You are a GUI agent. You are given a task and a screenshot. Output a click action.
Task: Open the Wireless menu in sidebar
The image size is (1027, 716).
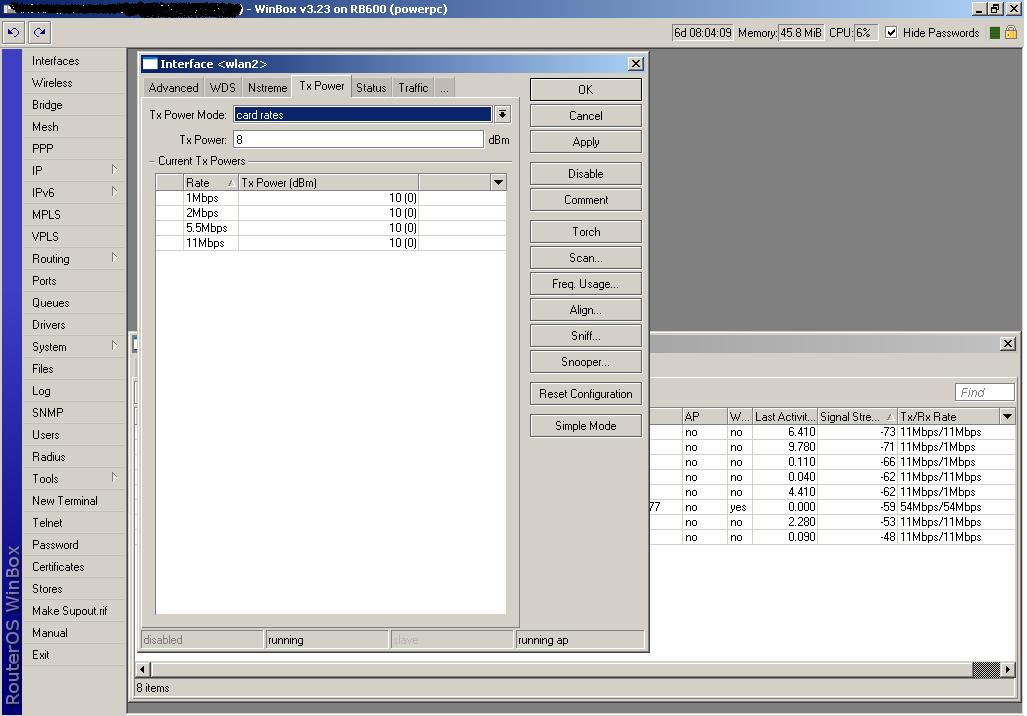(x=52, y=83)
